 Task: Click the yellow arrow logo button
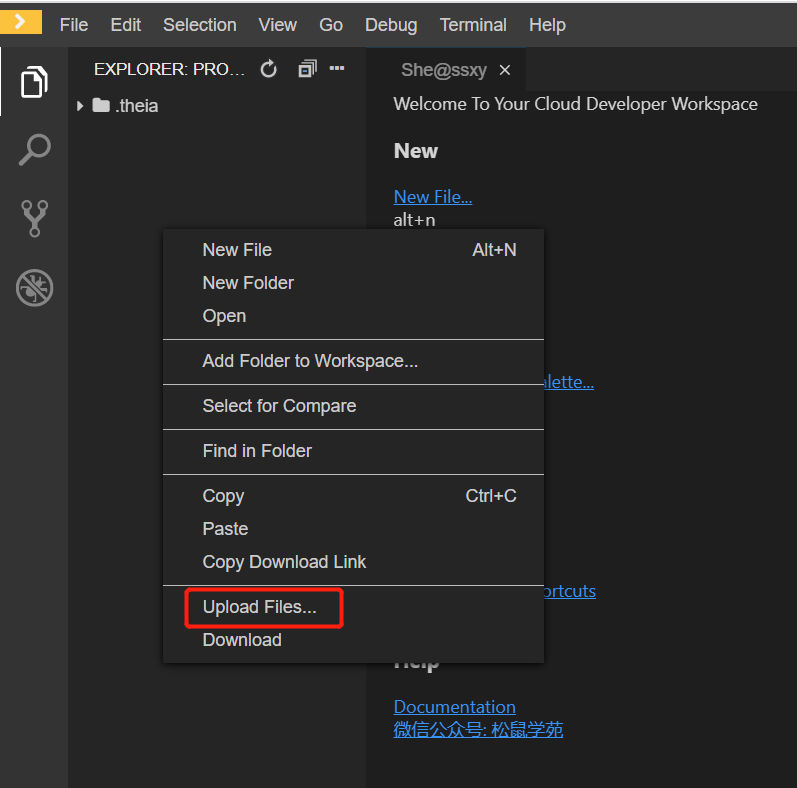21,22
